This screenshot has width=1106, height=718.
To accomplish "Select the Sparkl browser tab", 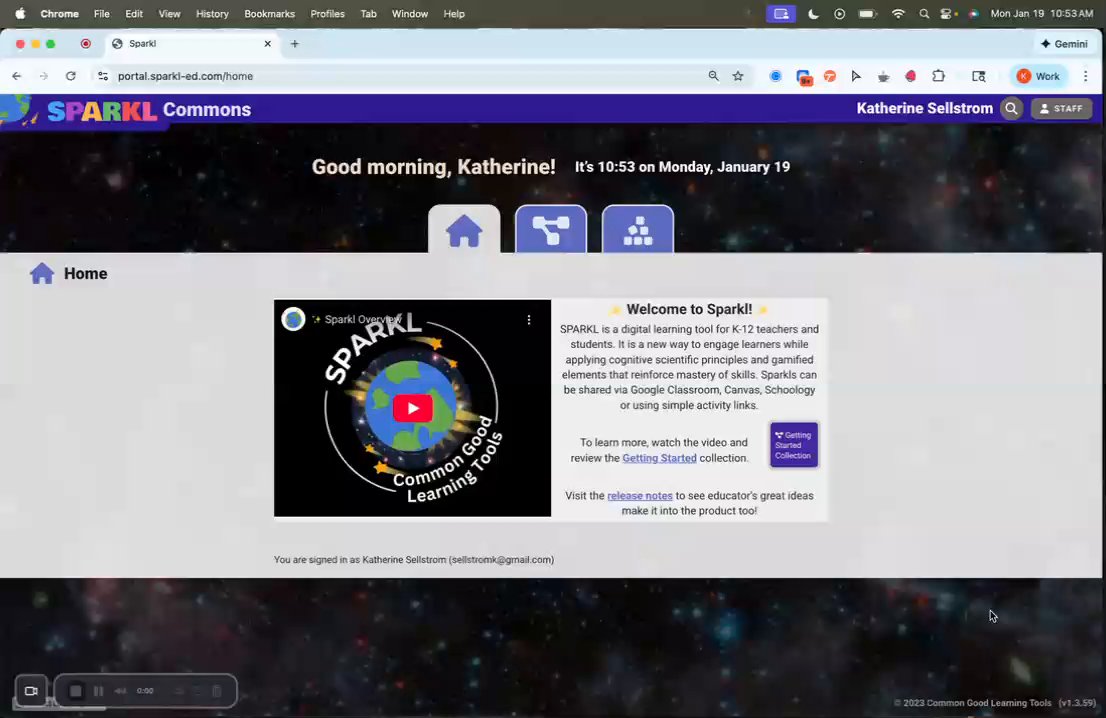I will tap(190, 44).
